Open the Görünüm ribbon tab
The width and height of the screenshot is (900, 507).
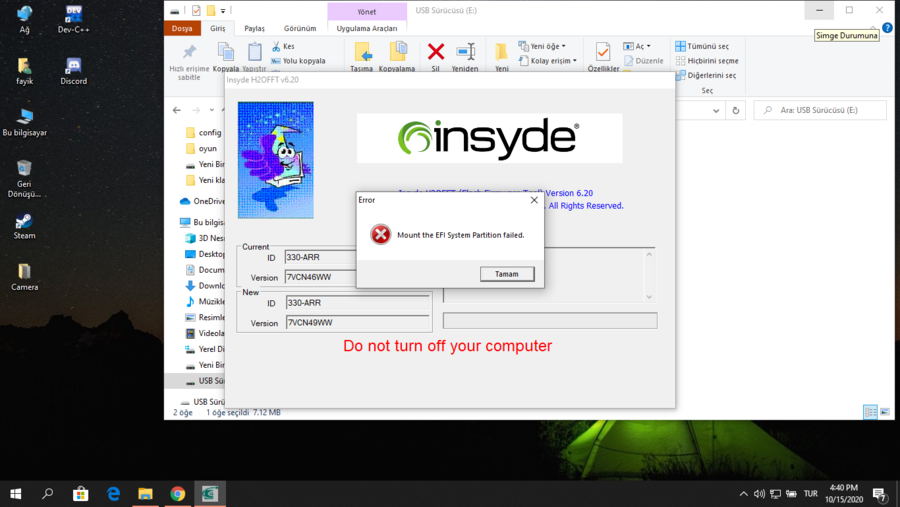300,28
